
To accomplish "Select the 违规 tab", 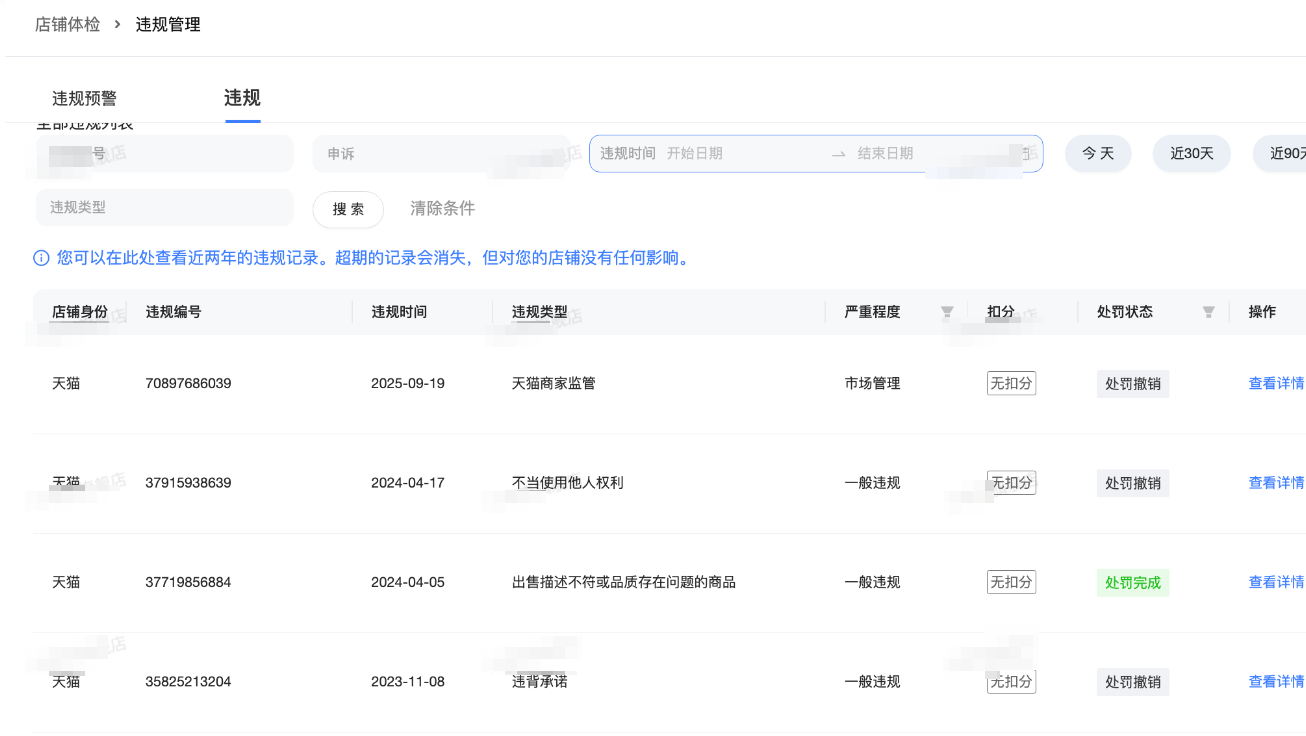I will pos(242,98).
